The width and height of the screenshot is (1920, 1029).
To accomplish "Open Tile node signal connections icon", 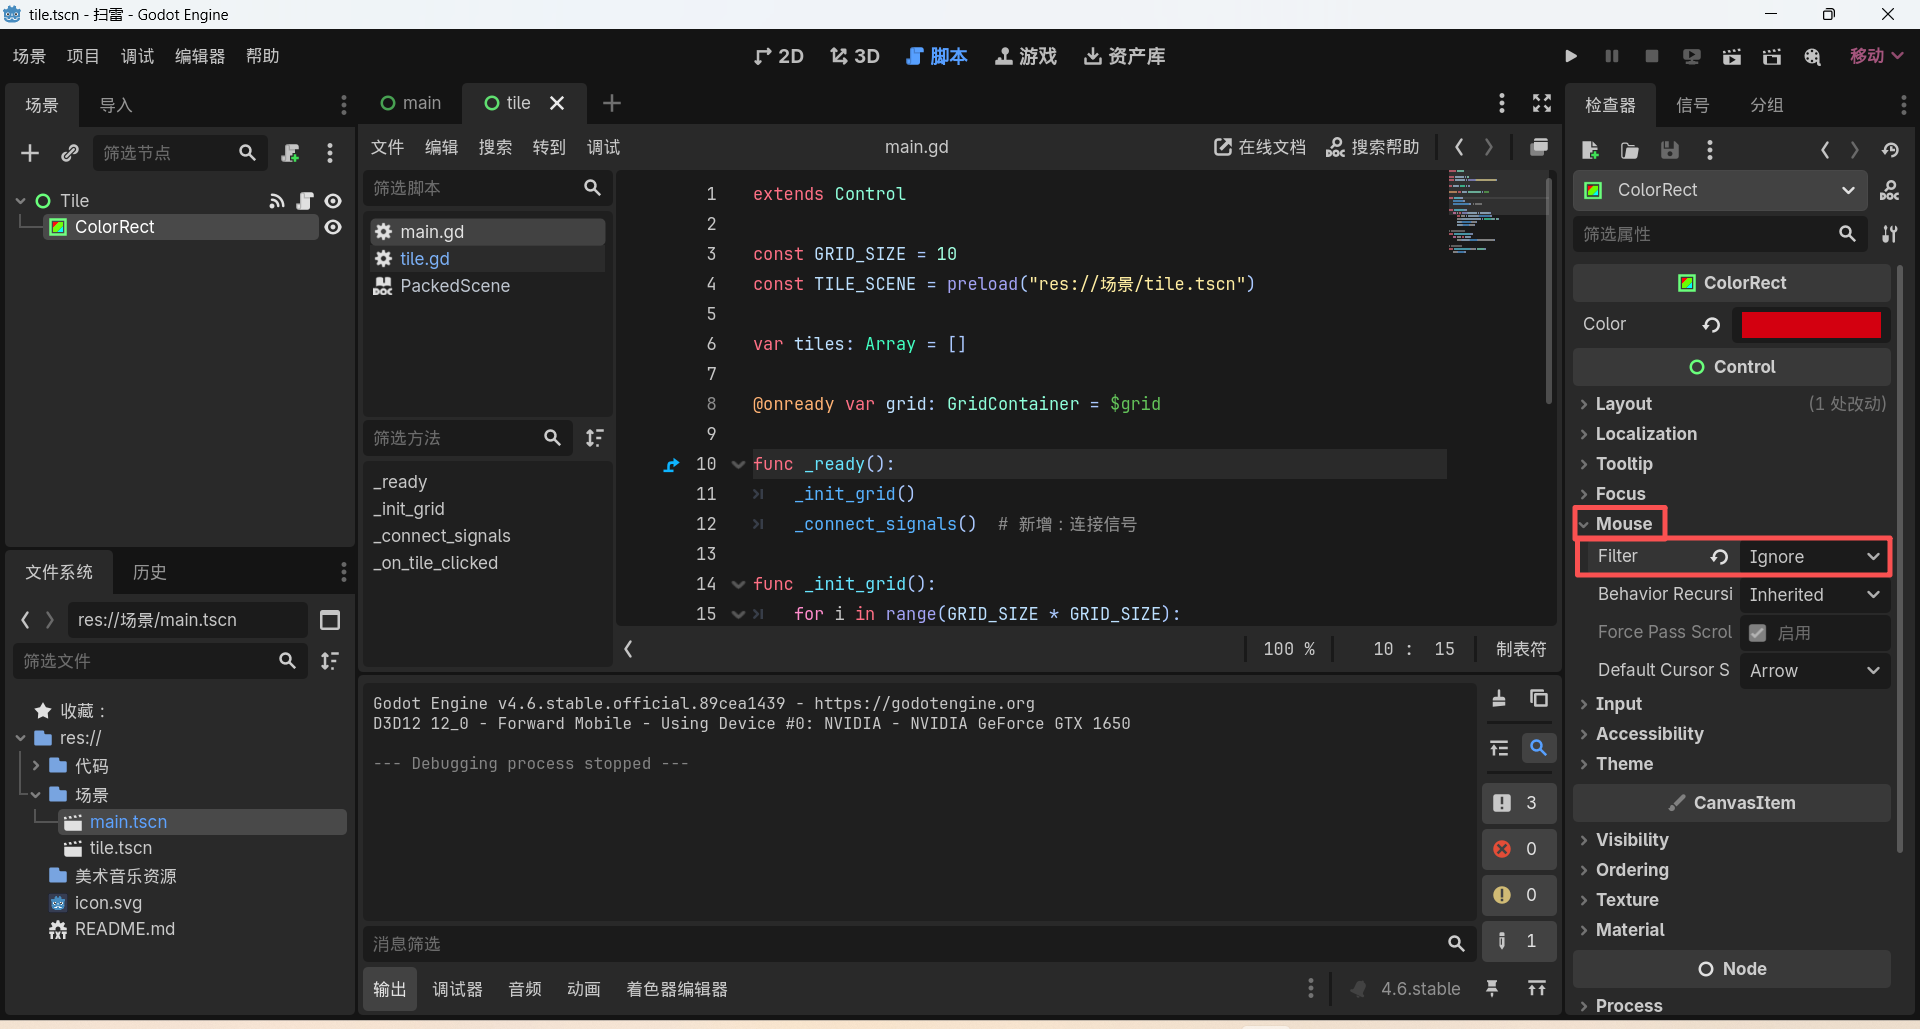I will [277, 201].
